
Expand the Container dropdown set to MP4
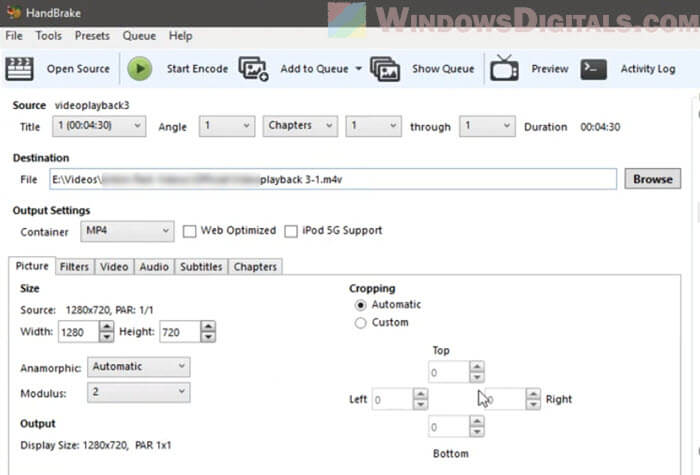127,231
